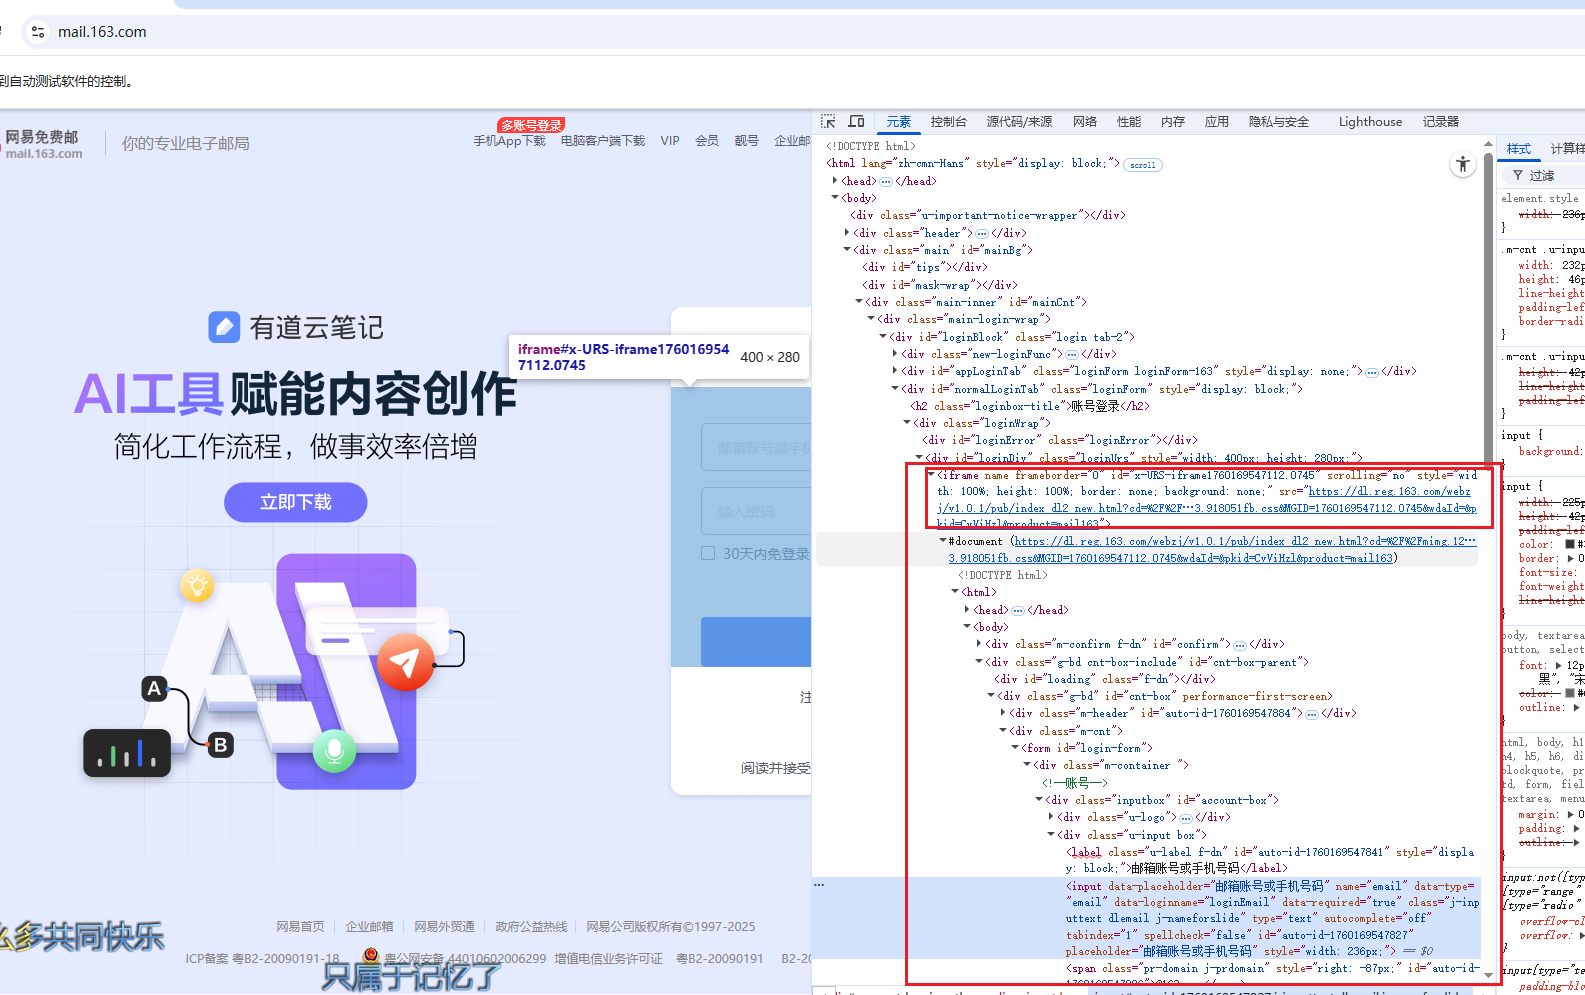Switch to the 应用 tab
Screen dimensions: 1585x995
pos(1217,122)
